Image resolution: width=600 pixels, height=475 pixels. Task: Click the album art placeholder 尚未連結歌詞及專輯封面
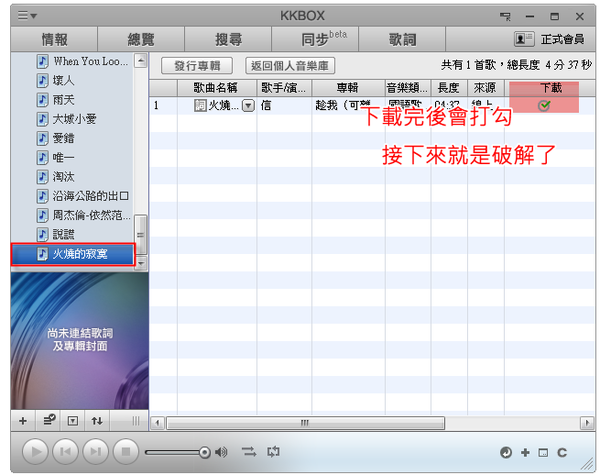(80, 341)
